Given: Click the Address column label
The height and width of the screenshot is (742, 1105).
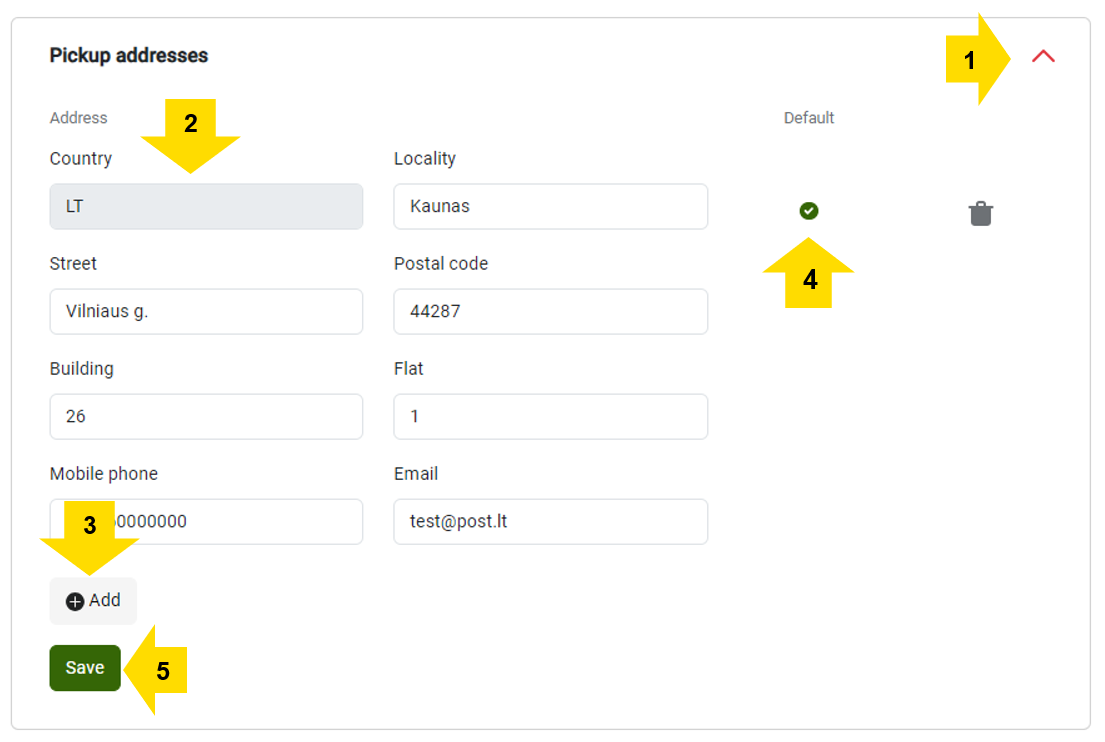Looking at the screenshot, I should click(x=78, y=118).
